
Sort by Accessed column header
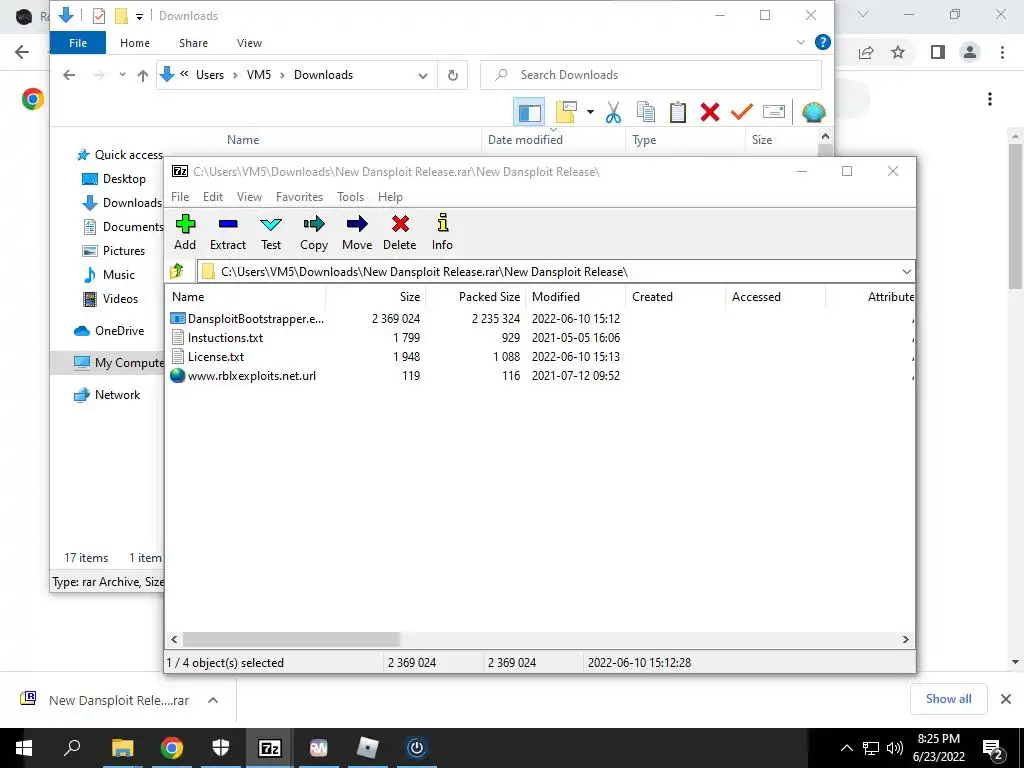tap(775, 296)
